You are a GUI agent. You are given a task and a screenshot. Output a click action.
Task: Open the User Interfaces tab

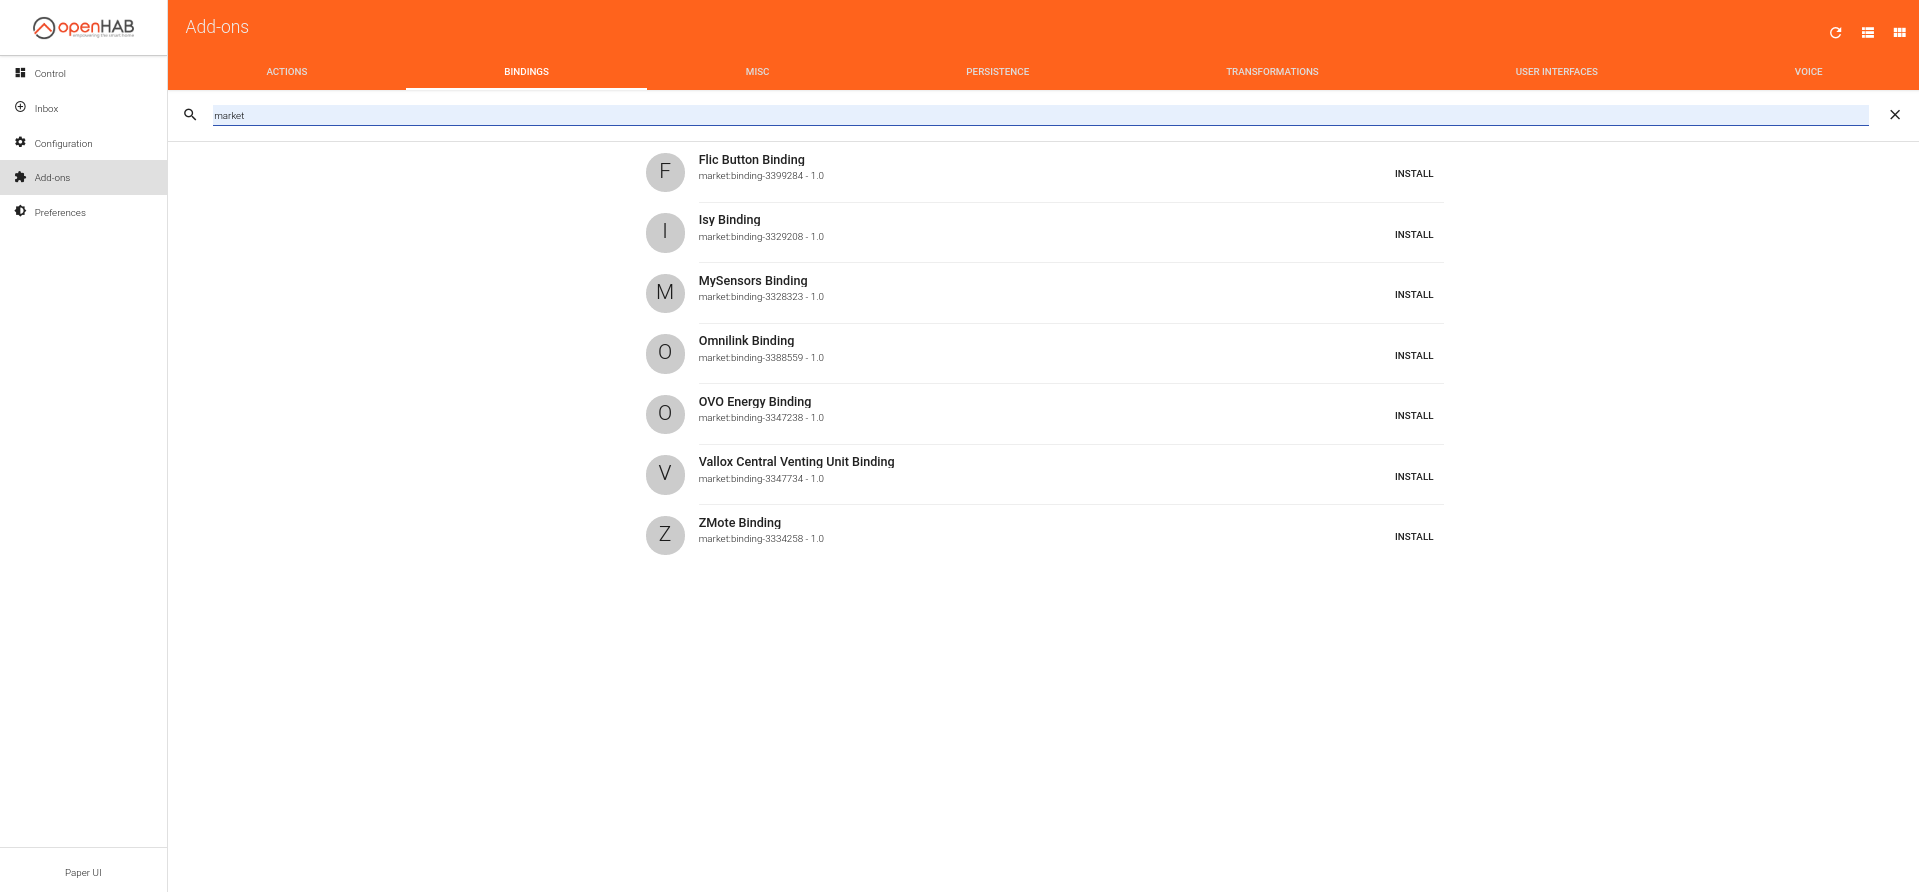point(1556,72)
